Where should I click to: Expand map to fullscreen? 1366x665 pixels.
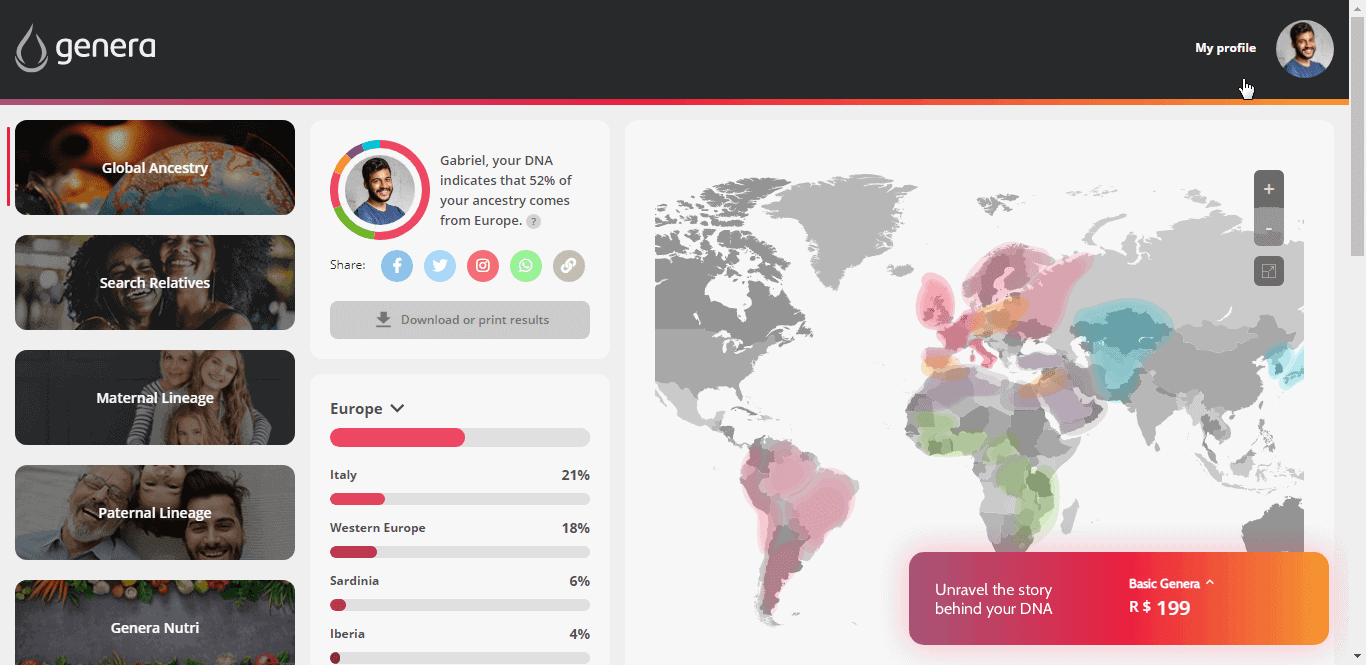click(1269, 271)
